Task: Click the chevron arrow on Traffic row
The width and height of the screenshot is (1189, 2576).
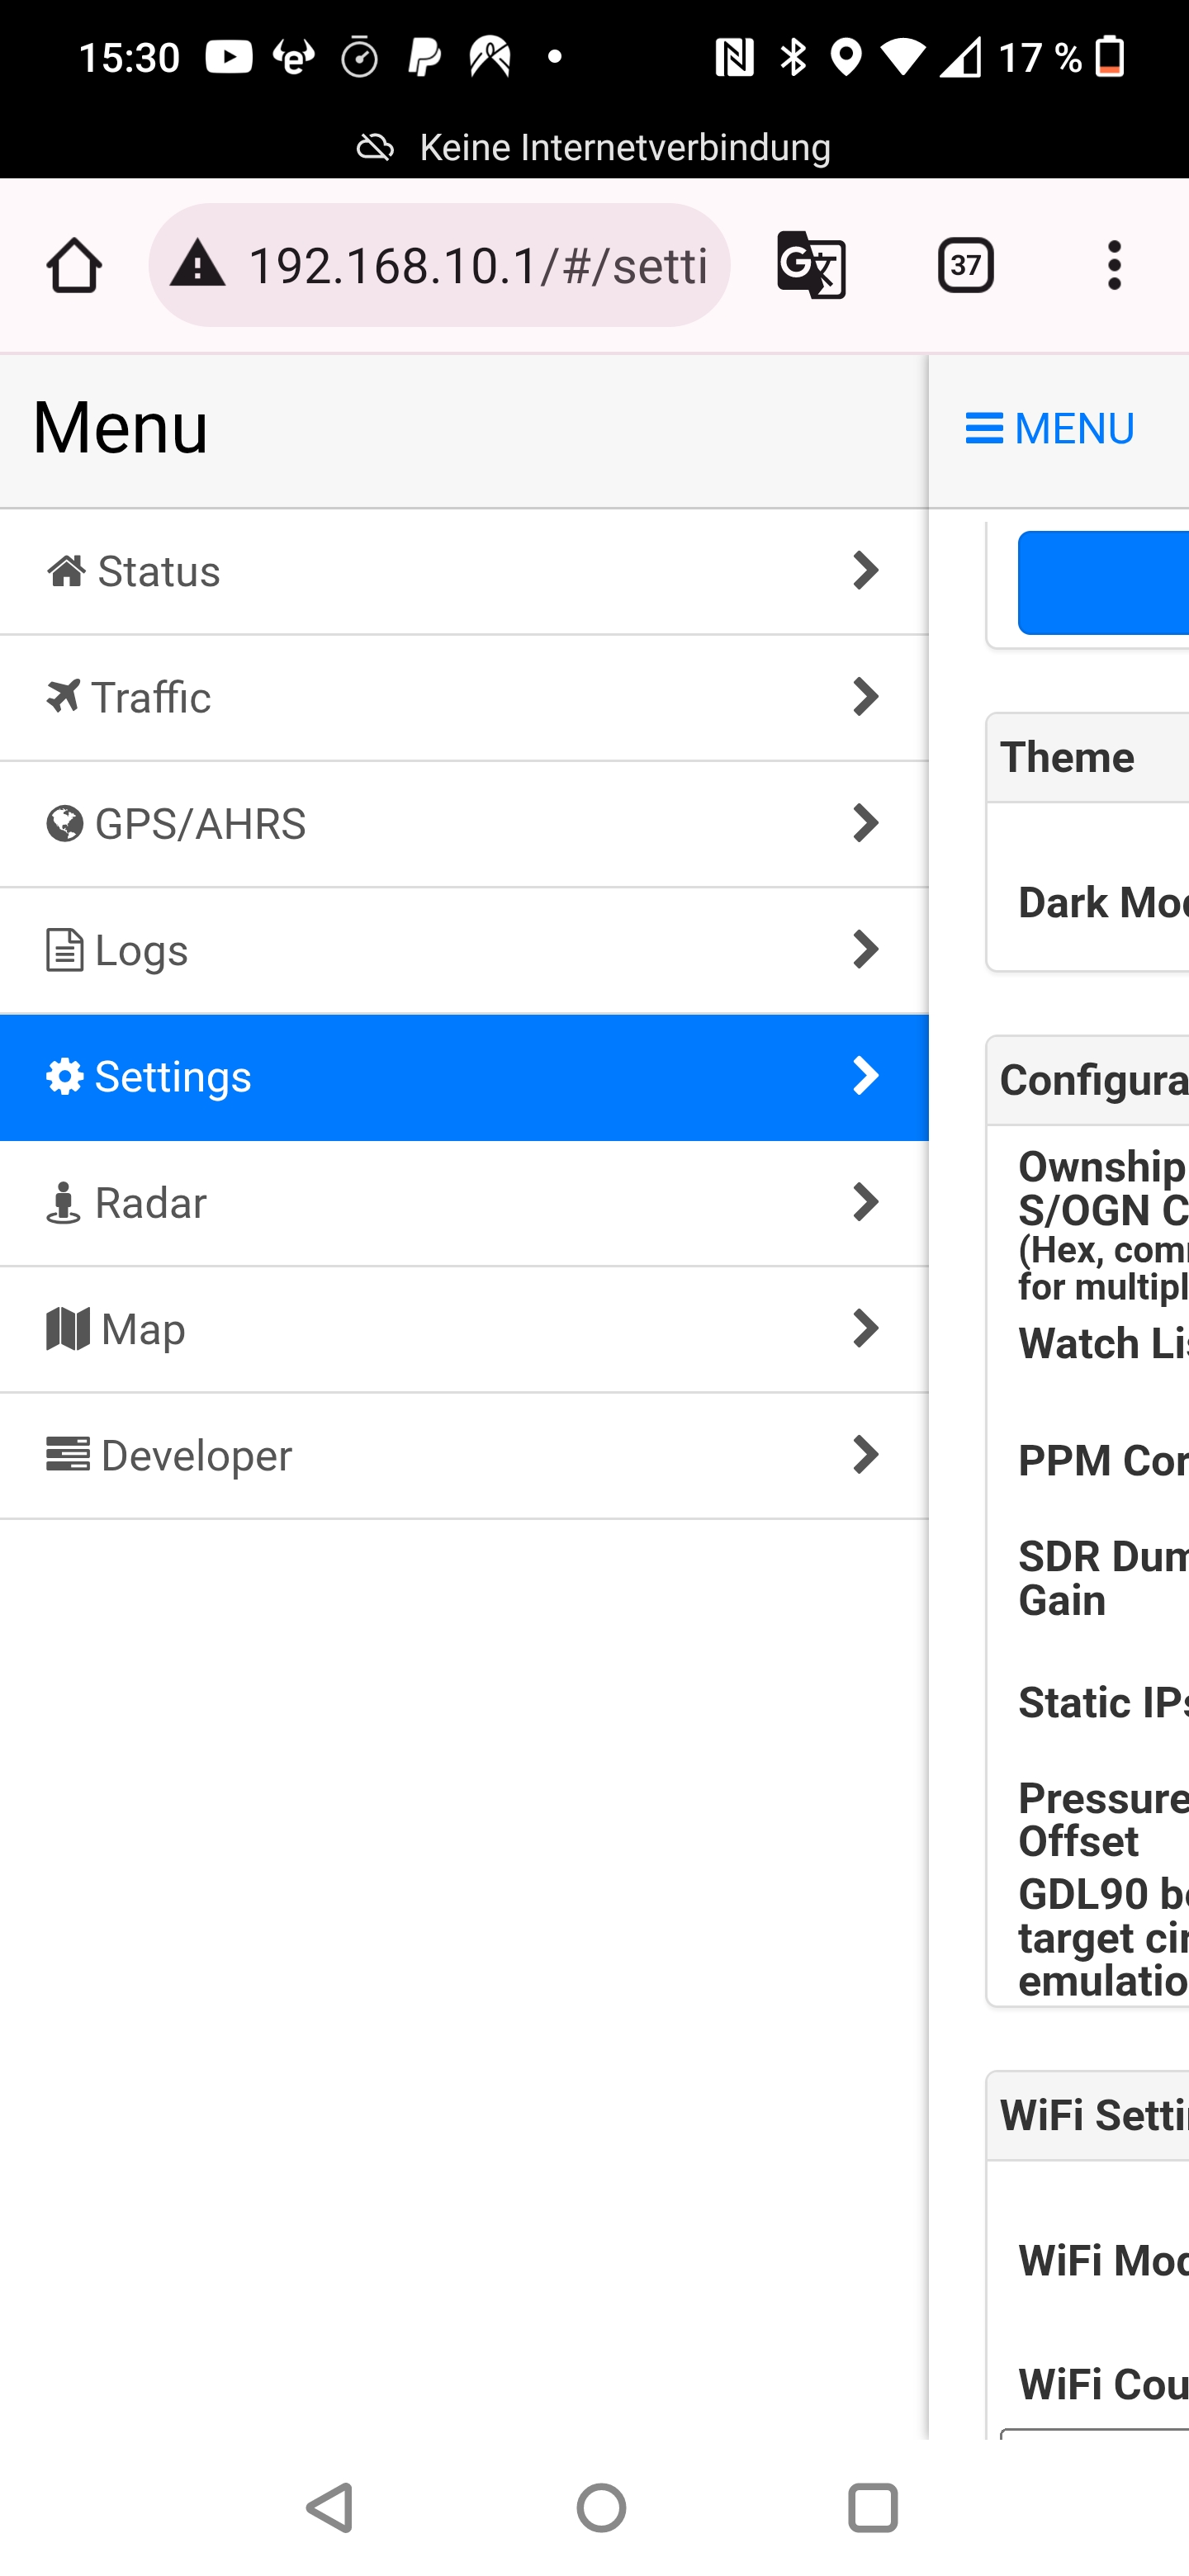Action: pos(865,697)
